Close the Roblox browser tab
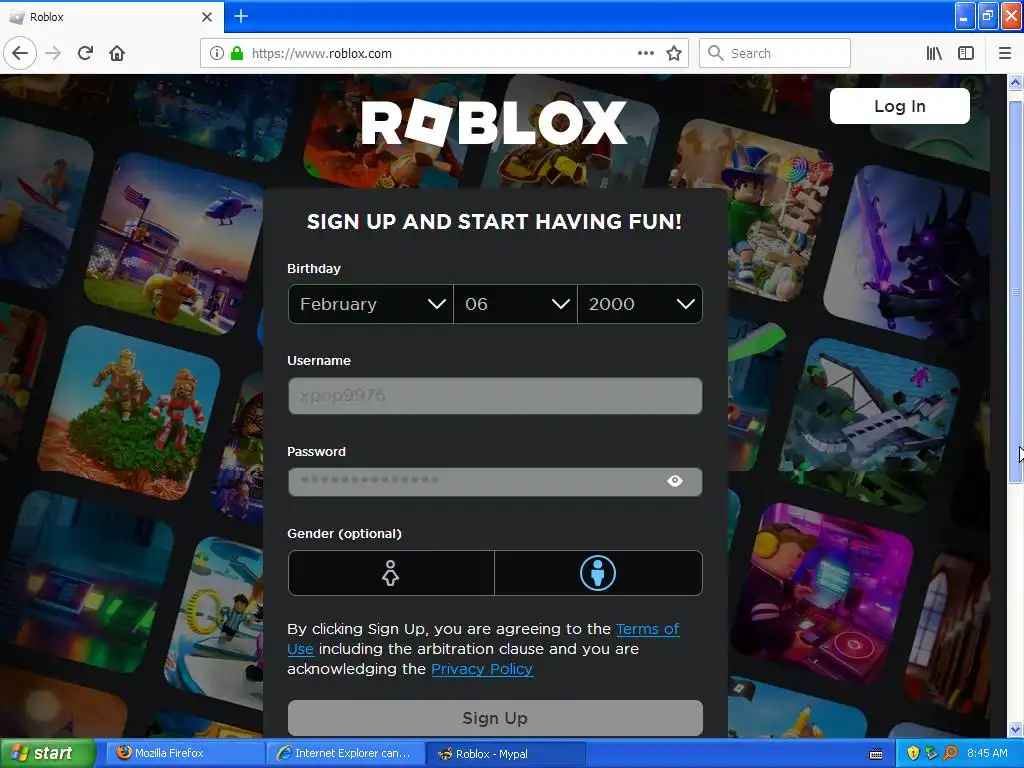This screenshot has height=768, width=1024. click(x=207, y=17)
